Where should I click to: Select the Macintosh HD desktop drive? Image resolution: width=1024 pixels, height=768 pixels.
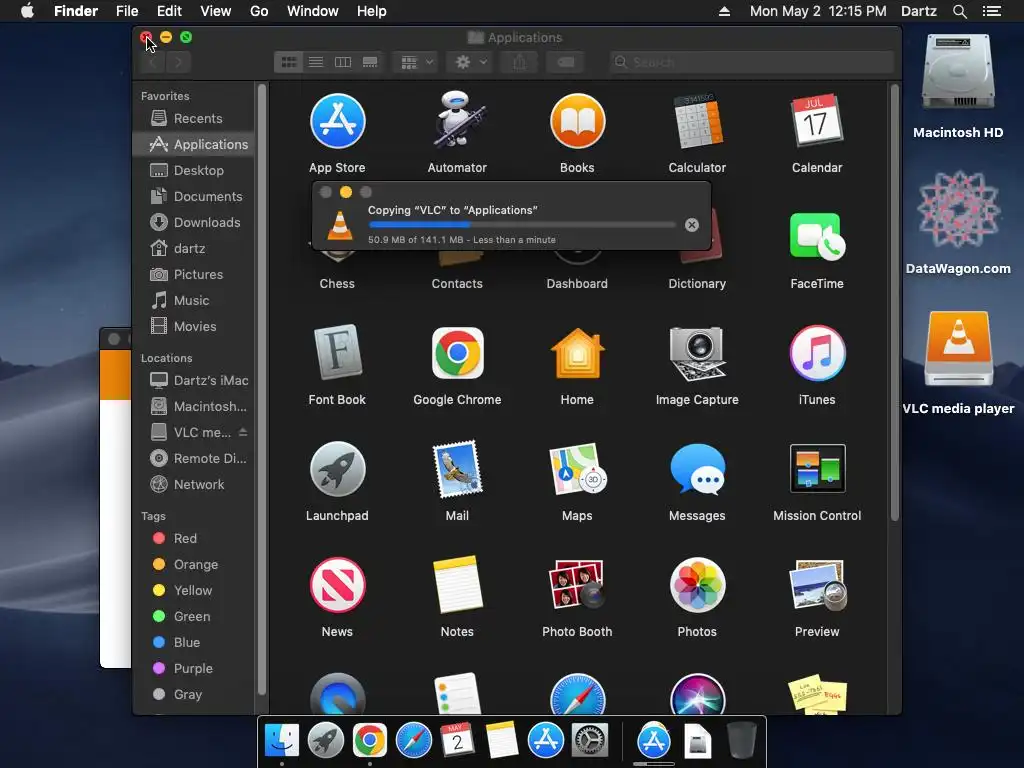click(957, 72)
